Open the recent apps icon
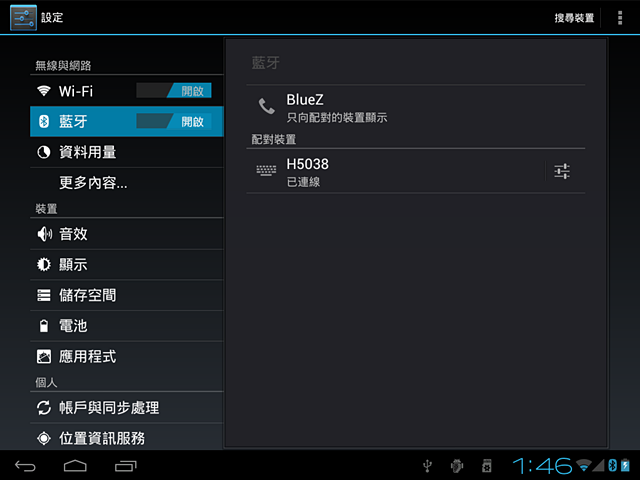Viewport: 640px width, 480px height. point(125,466)
